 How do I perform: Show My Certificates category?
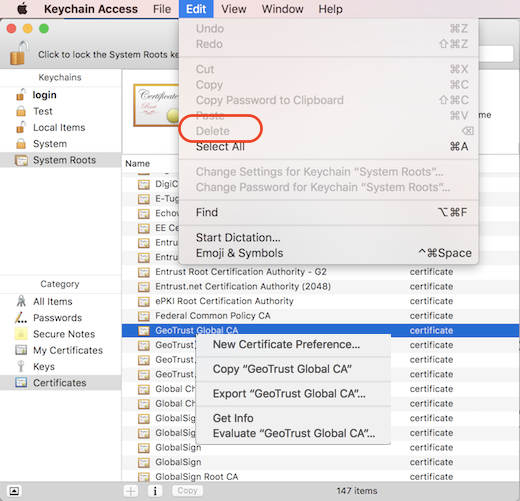(68, 351)
